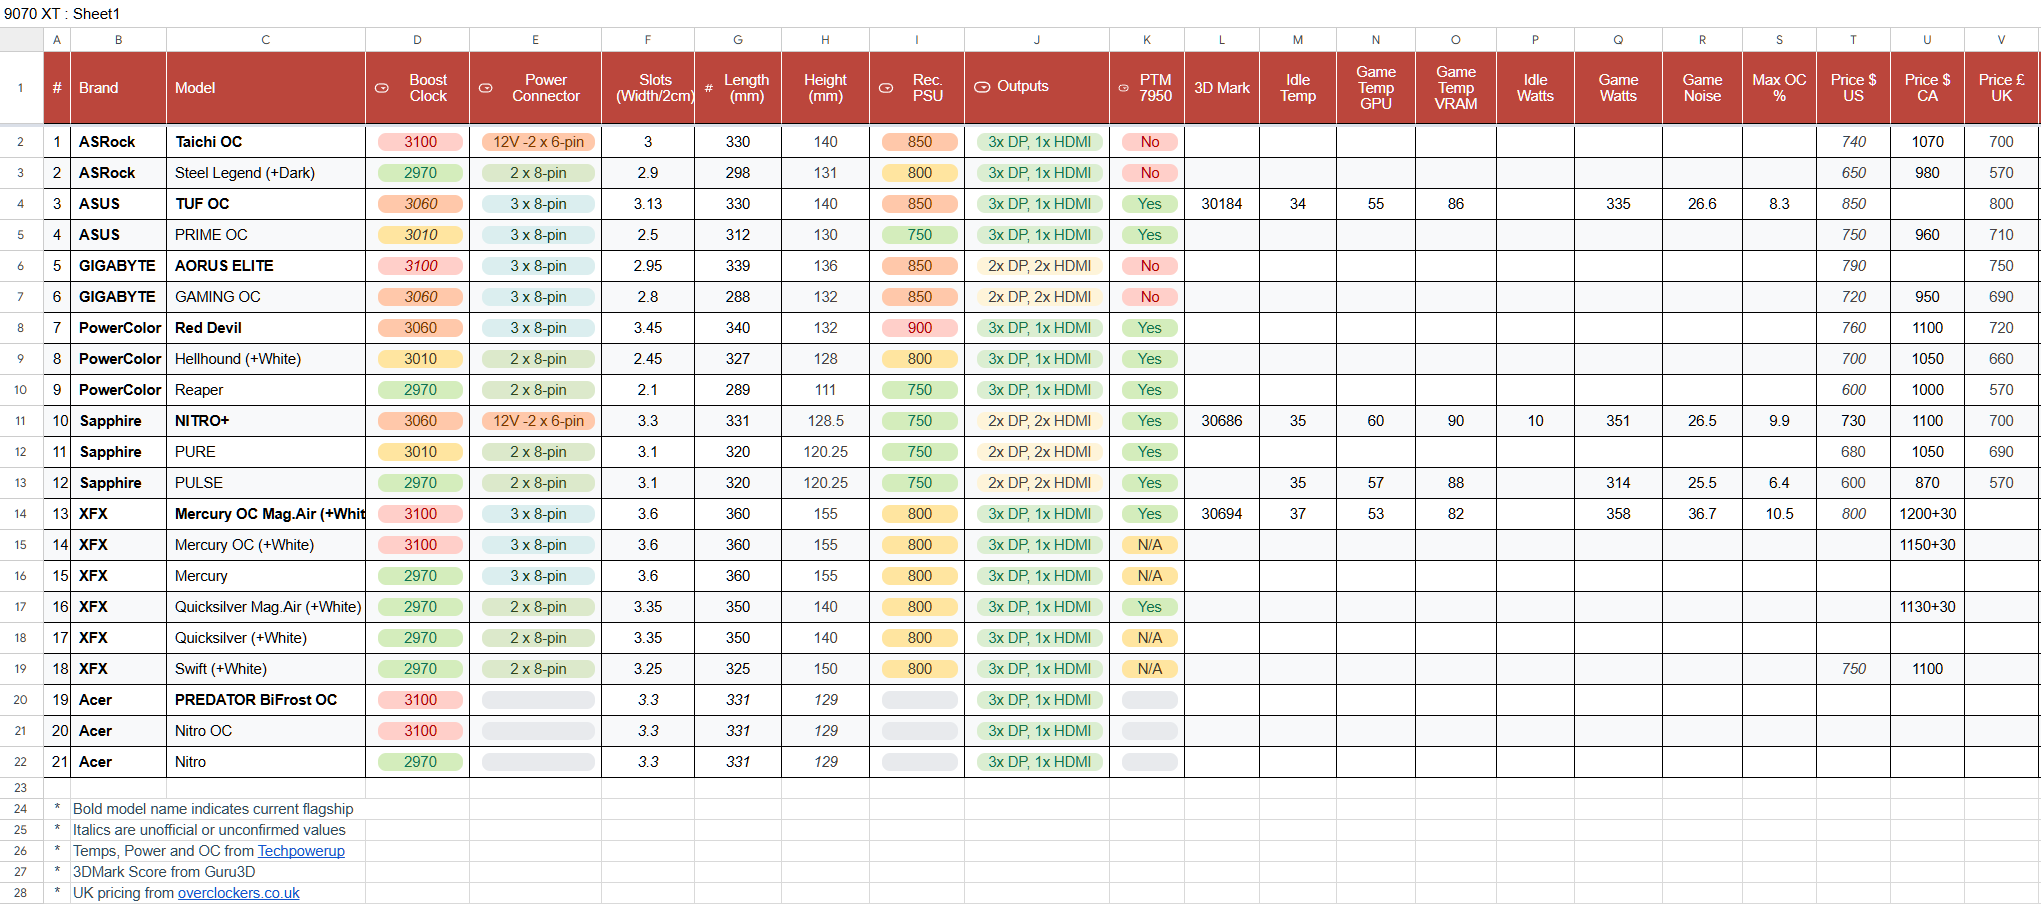The width and height of the screenshot is (2041, 914).
Task: Select the Max OC value 10.5
Action: click(1779, 514)
